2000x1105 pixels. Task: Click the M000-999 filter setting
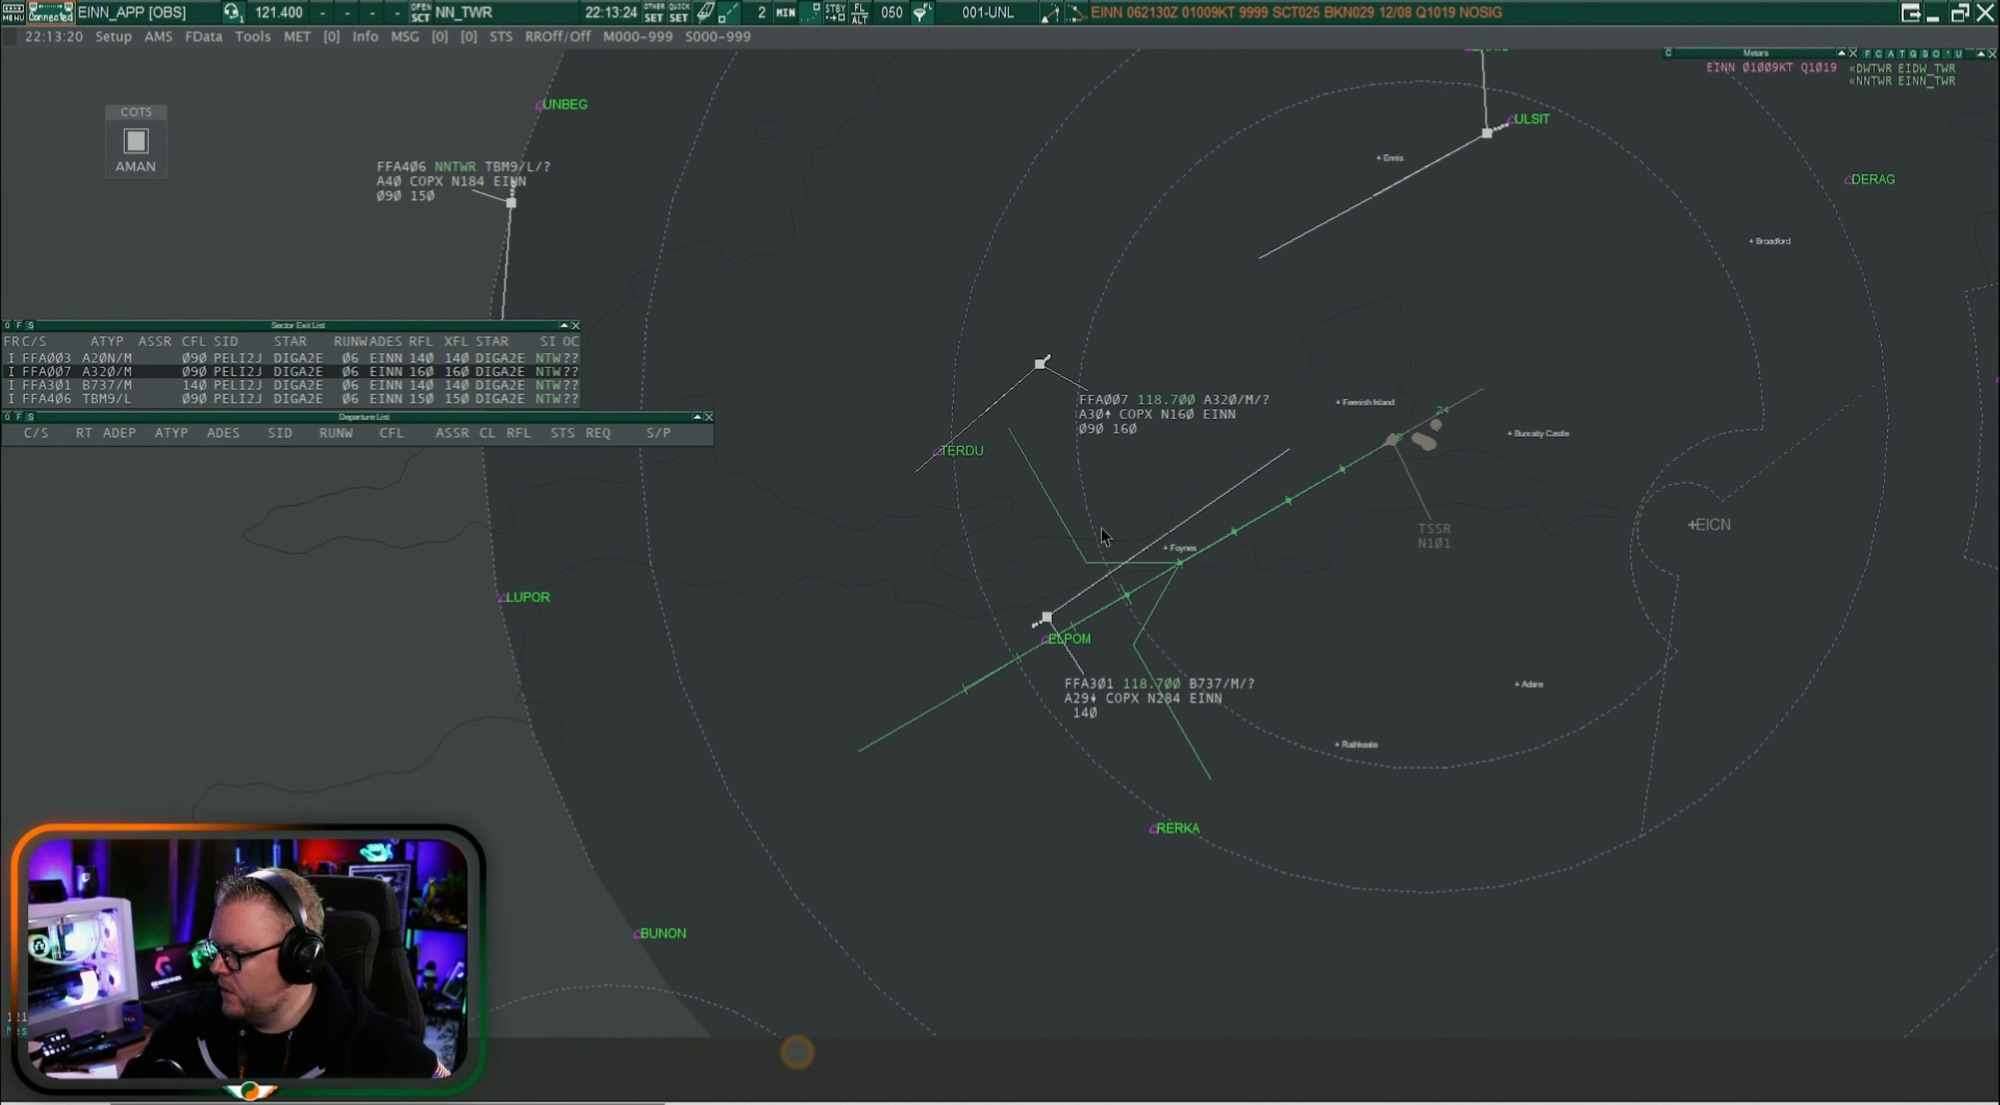(637, 36)
